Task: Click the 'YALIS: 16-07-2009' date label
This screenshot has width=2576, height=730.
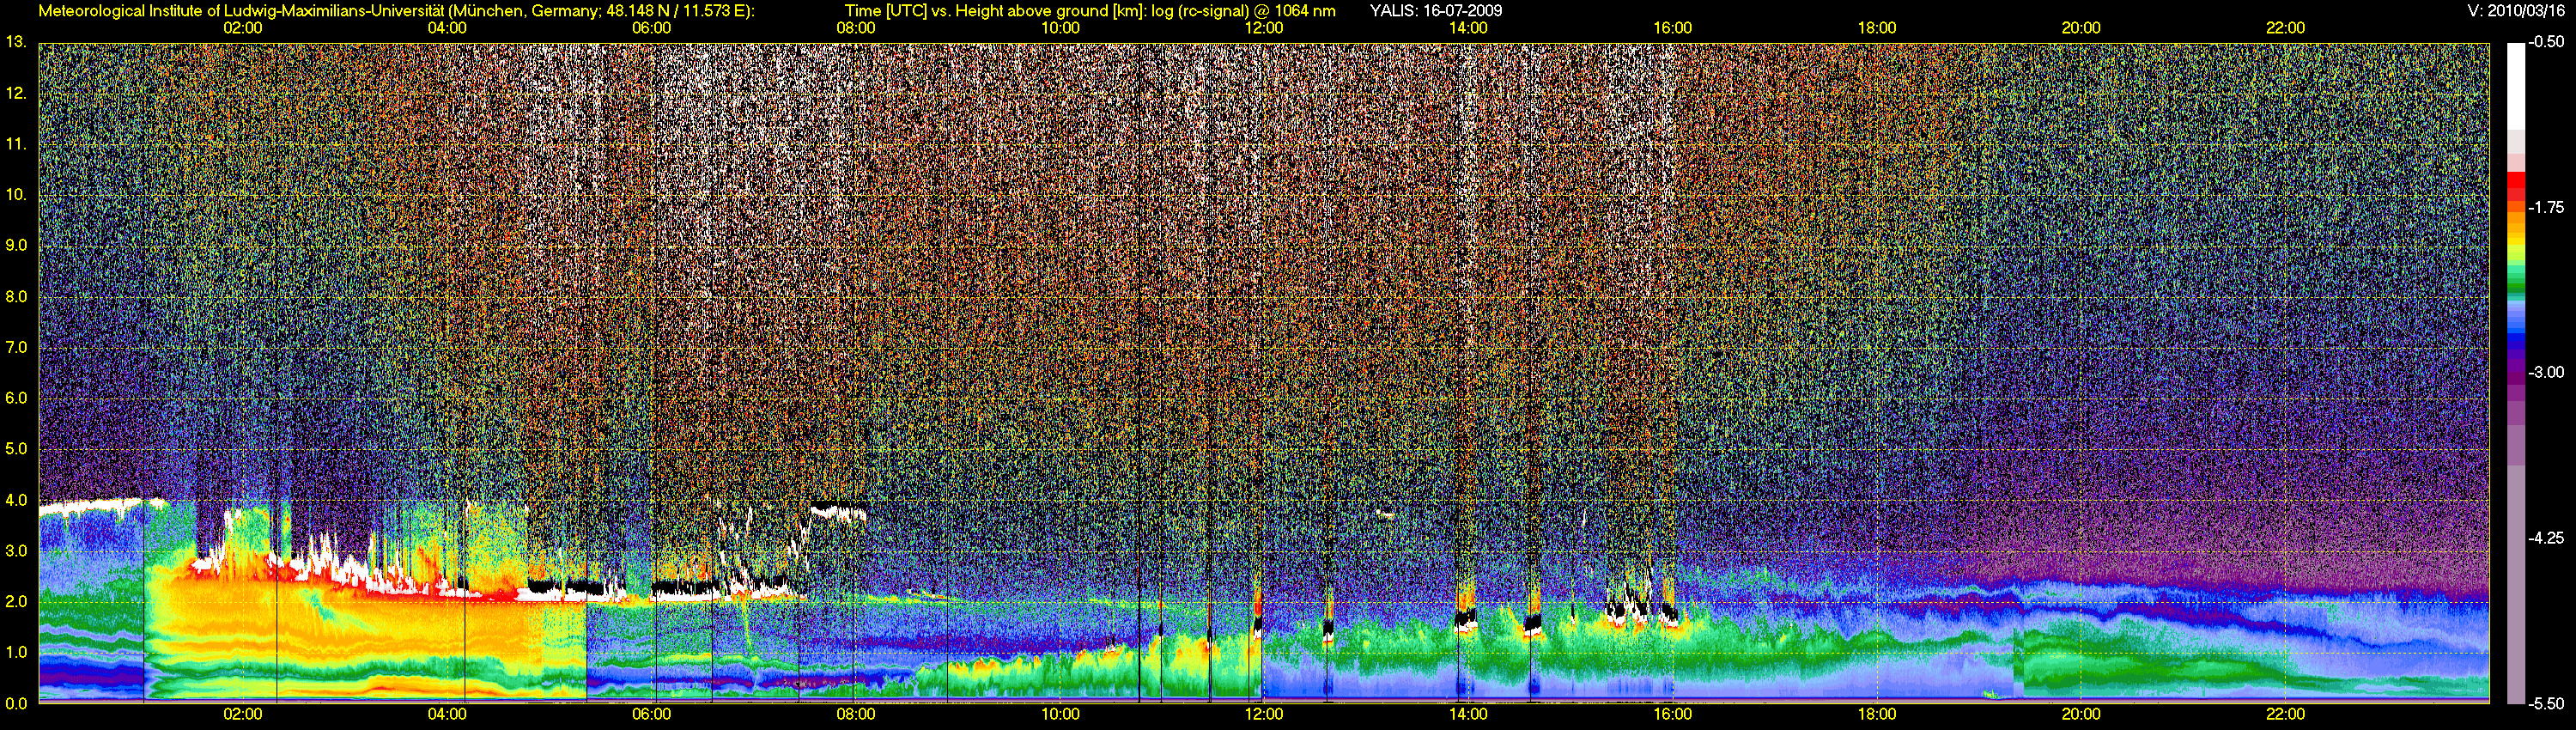Action: coord(1436,11)
